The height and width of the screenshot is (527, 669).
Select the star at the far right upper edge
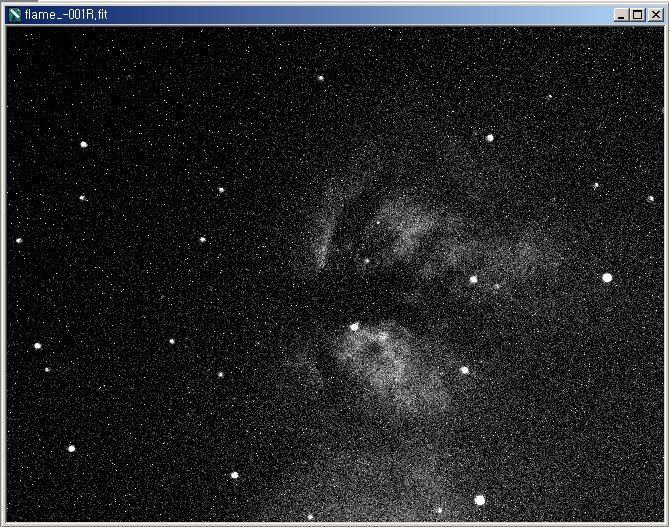click(x=650, y=198)
